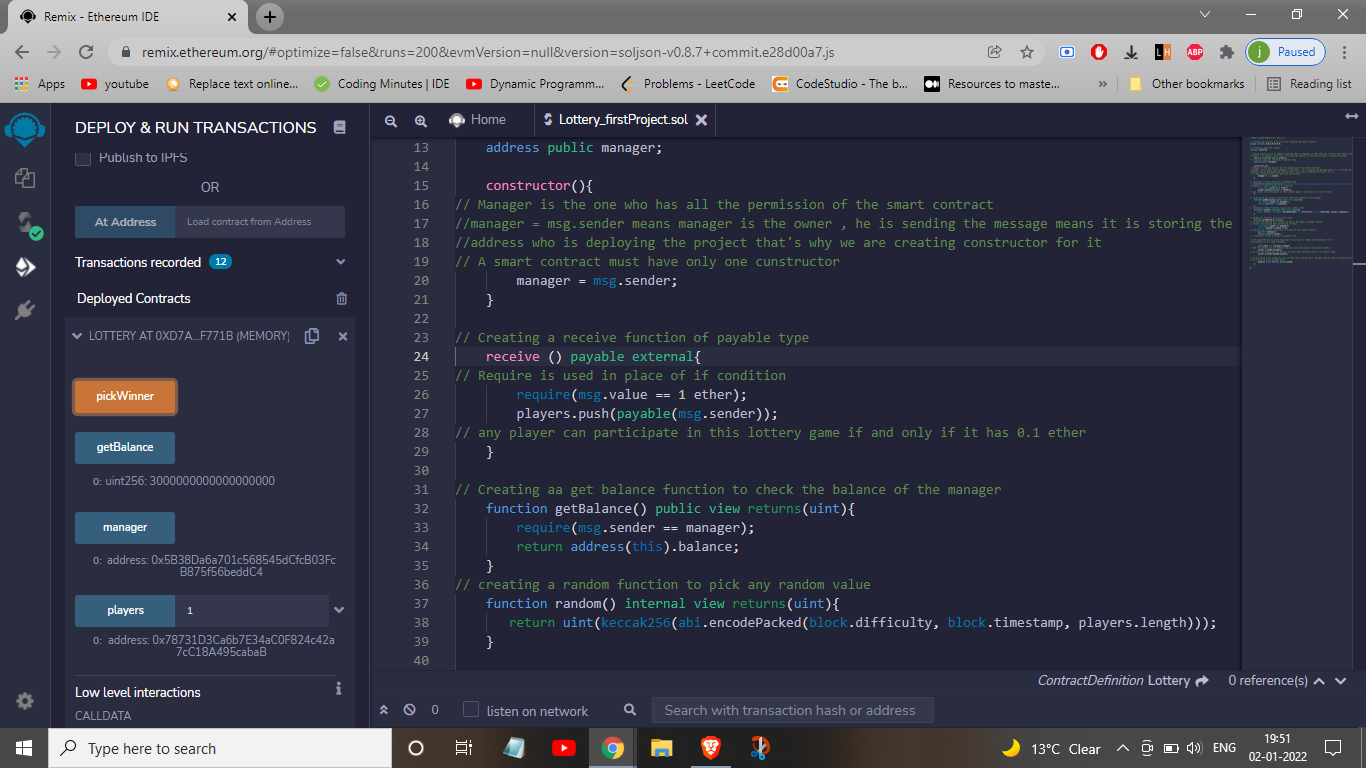The width and height of the screenshot is (1366, 768).
Task: Click the terminal search magnifier icon
Action: point(630,710)
